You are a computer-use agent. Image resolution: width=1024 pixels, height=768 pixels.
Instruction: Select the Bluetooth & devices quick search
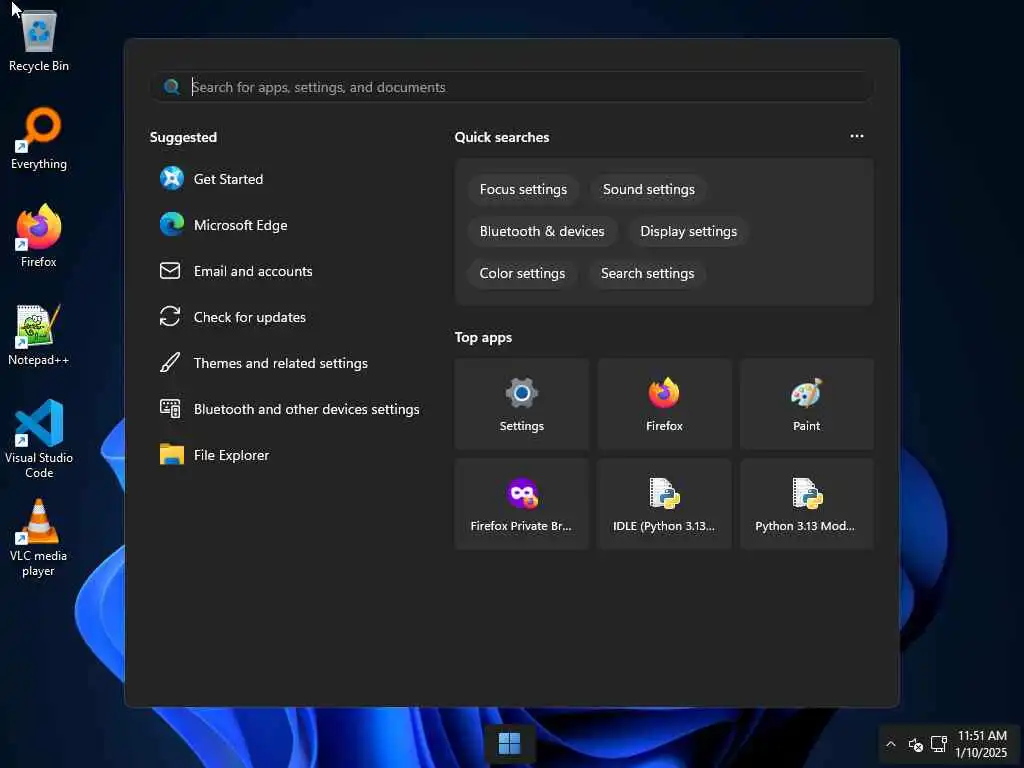(542, 231)
